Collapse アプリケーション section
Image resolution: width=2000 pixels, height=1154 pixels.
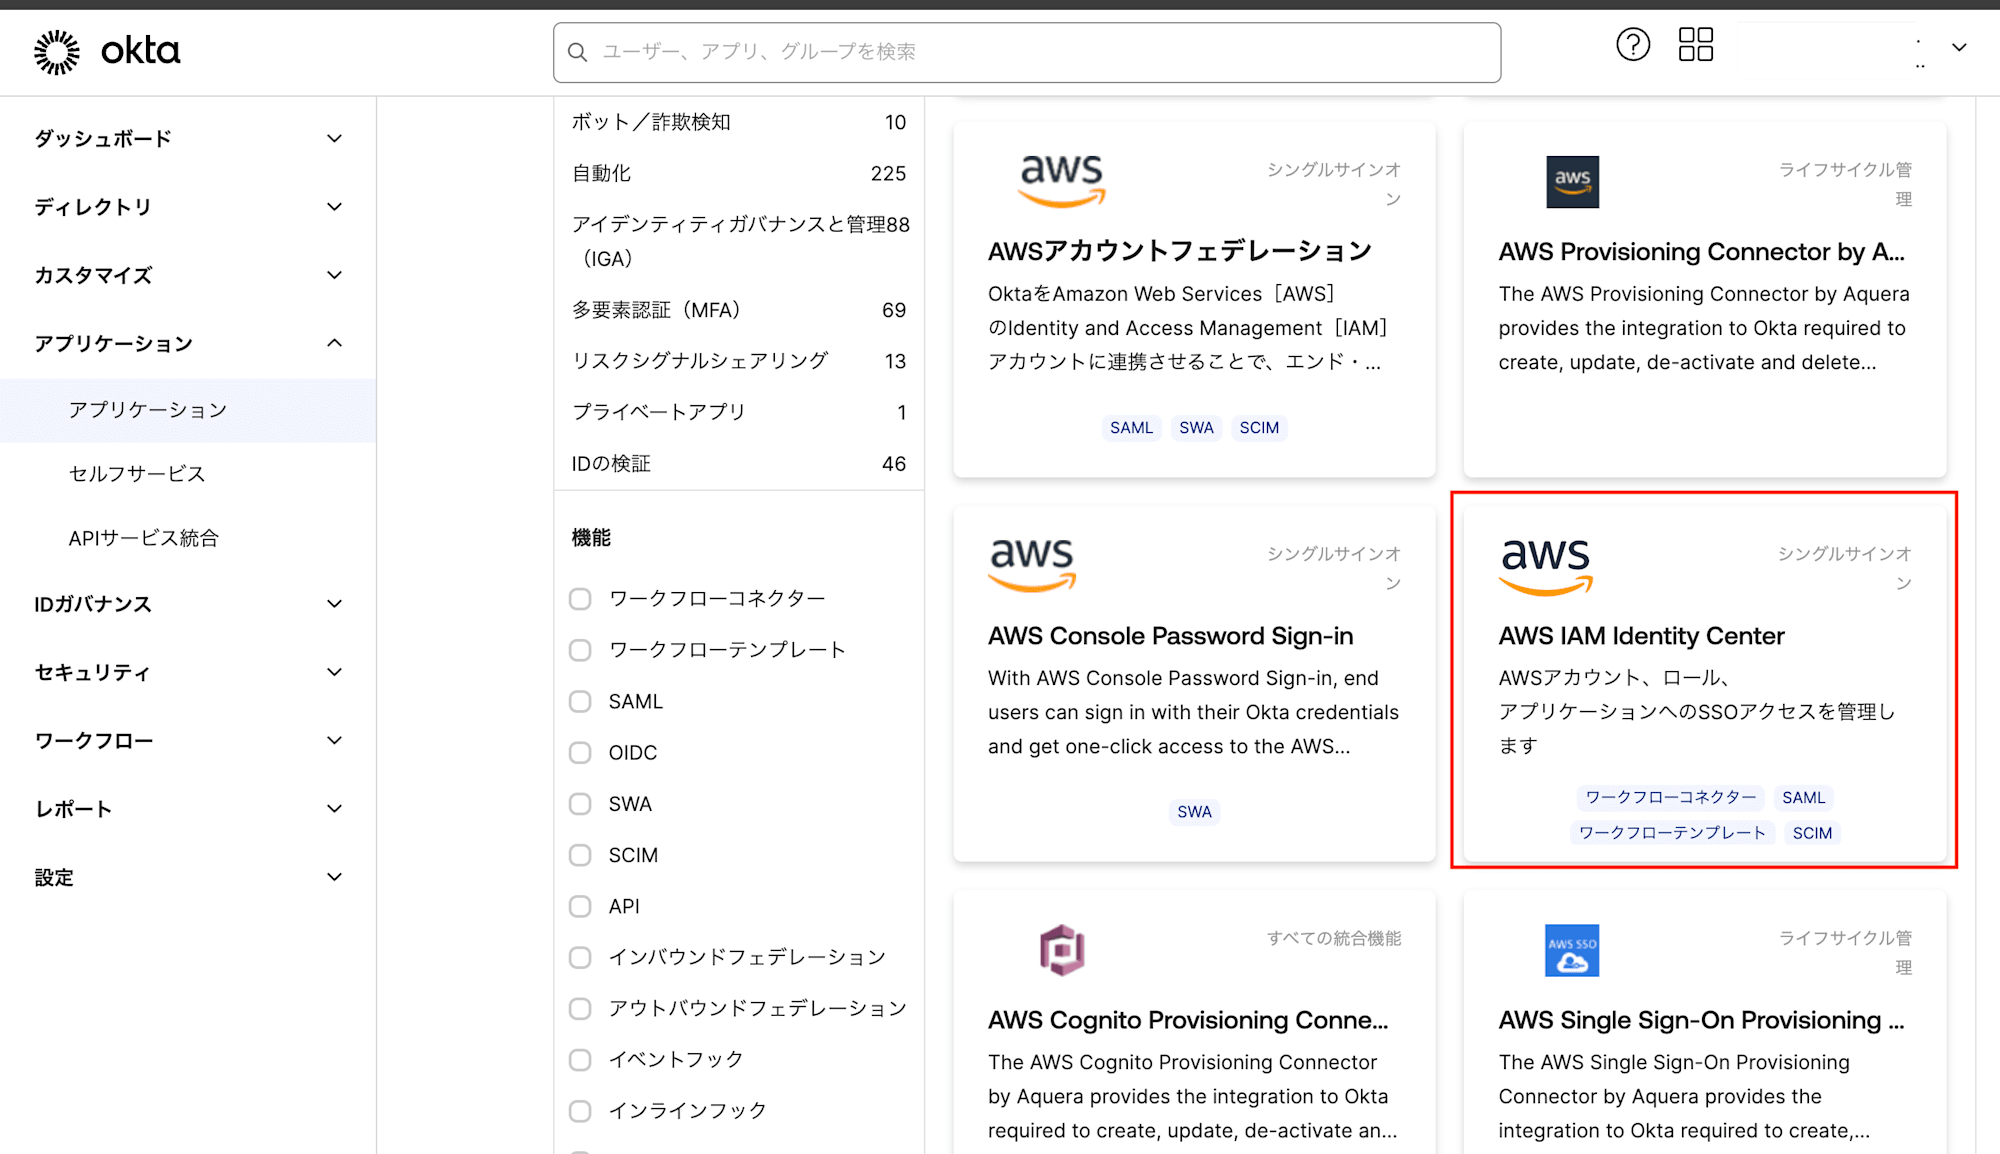click(x=188, y=343)
